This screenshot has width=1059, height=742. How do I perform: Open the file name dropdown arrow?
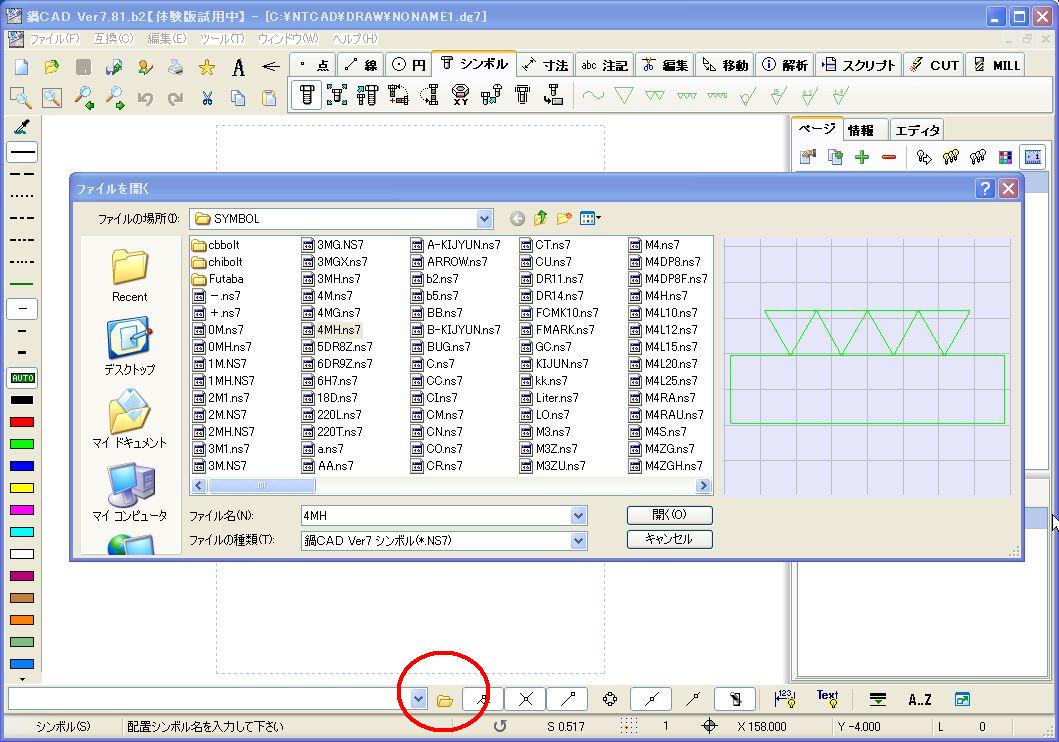click(x=578, y=516)
